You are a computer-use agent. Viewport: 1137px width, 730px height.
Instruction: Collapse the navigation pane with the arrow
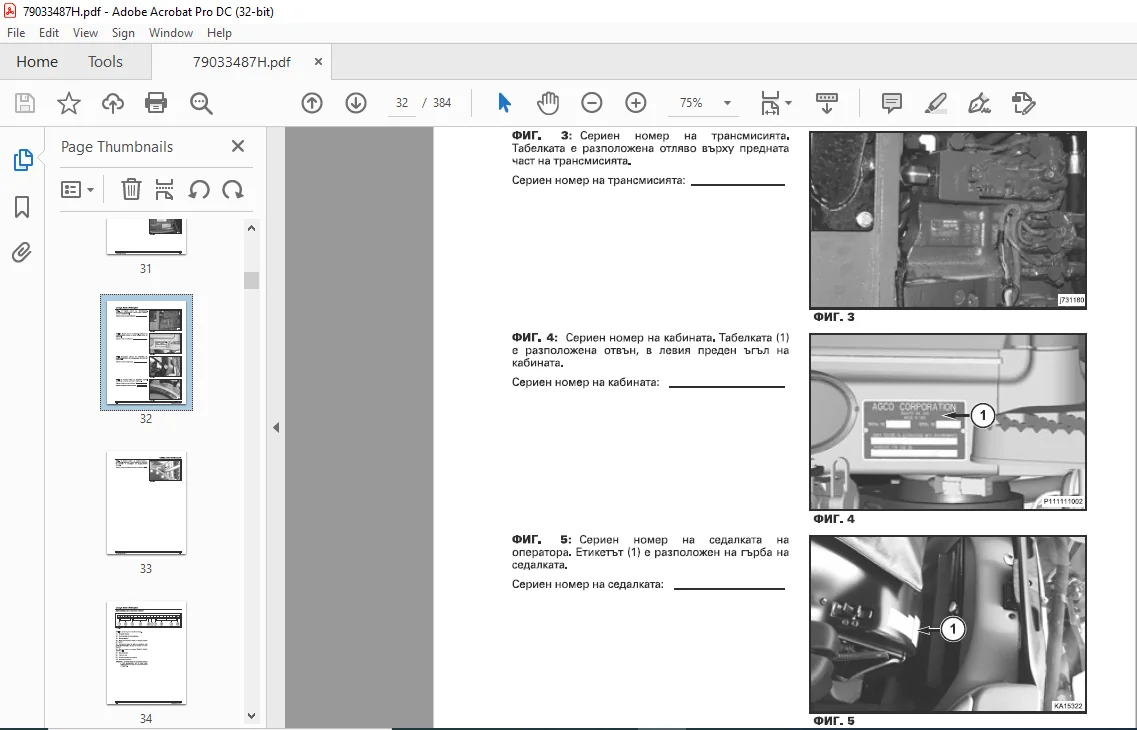click(276, 428)
